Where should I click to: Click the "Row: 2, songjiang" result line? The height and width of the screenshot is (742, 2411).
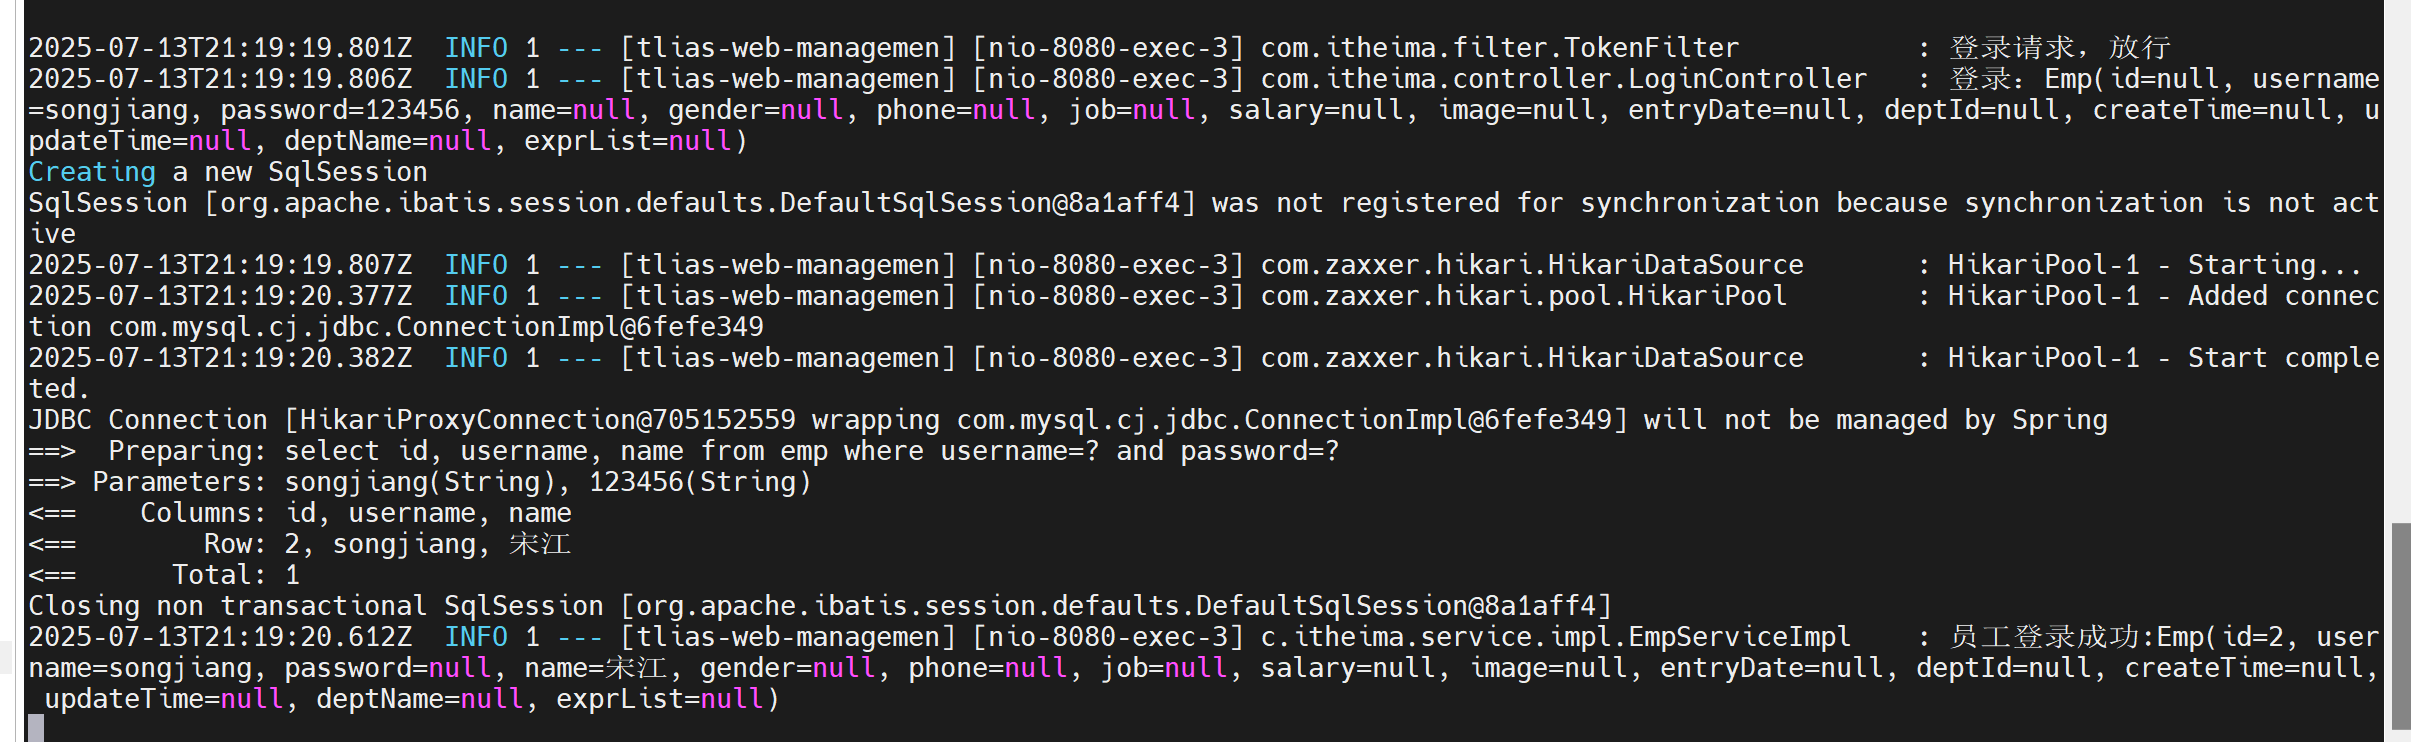pyautogui.click(x=386, y=544)
